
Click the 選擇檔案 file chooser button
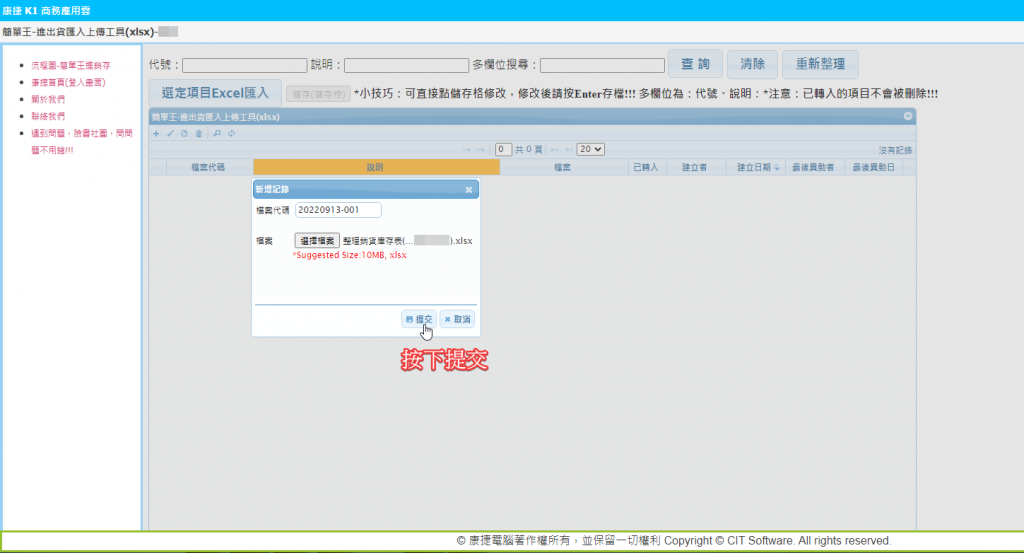coord(317,241)
